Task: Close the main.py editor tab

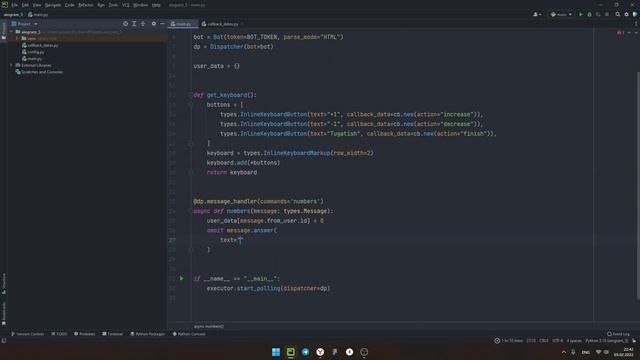Action: click(195, 24)
